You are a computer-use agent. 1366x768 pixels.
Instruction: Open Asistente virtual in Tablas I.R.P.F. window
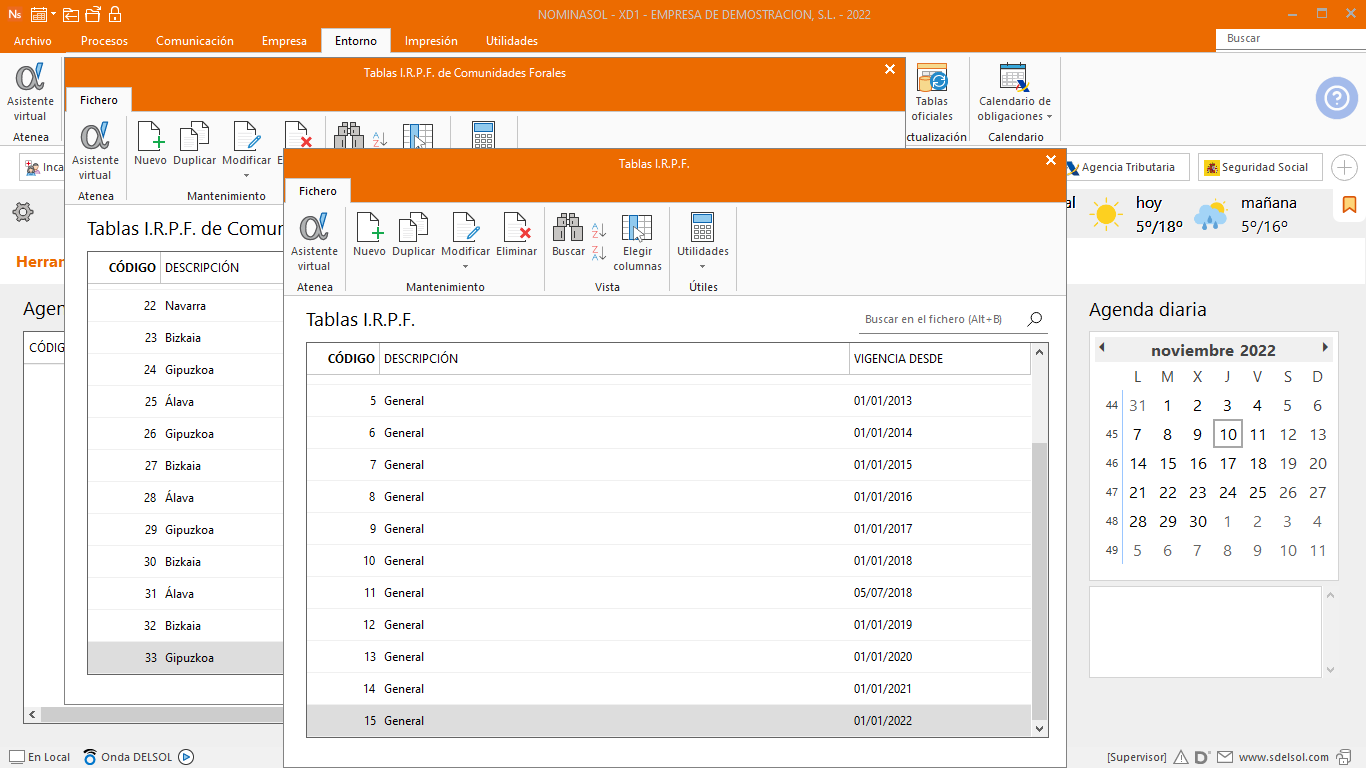click(x=314, y=240)
